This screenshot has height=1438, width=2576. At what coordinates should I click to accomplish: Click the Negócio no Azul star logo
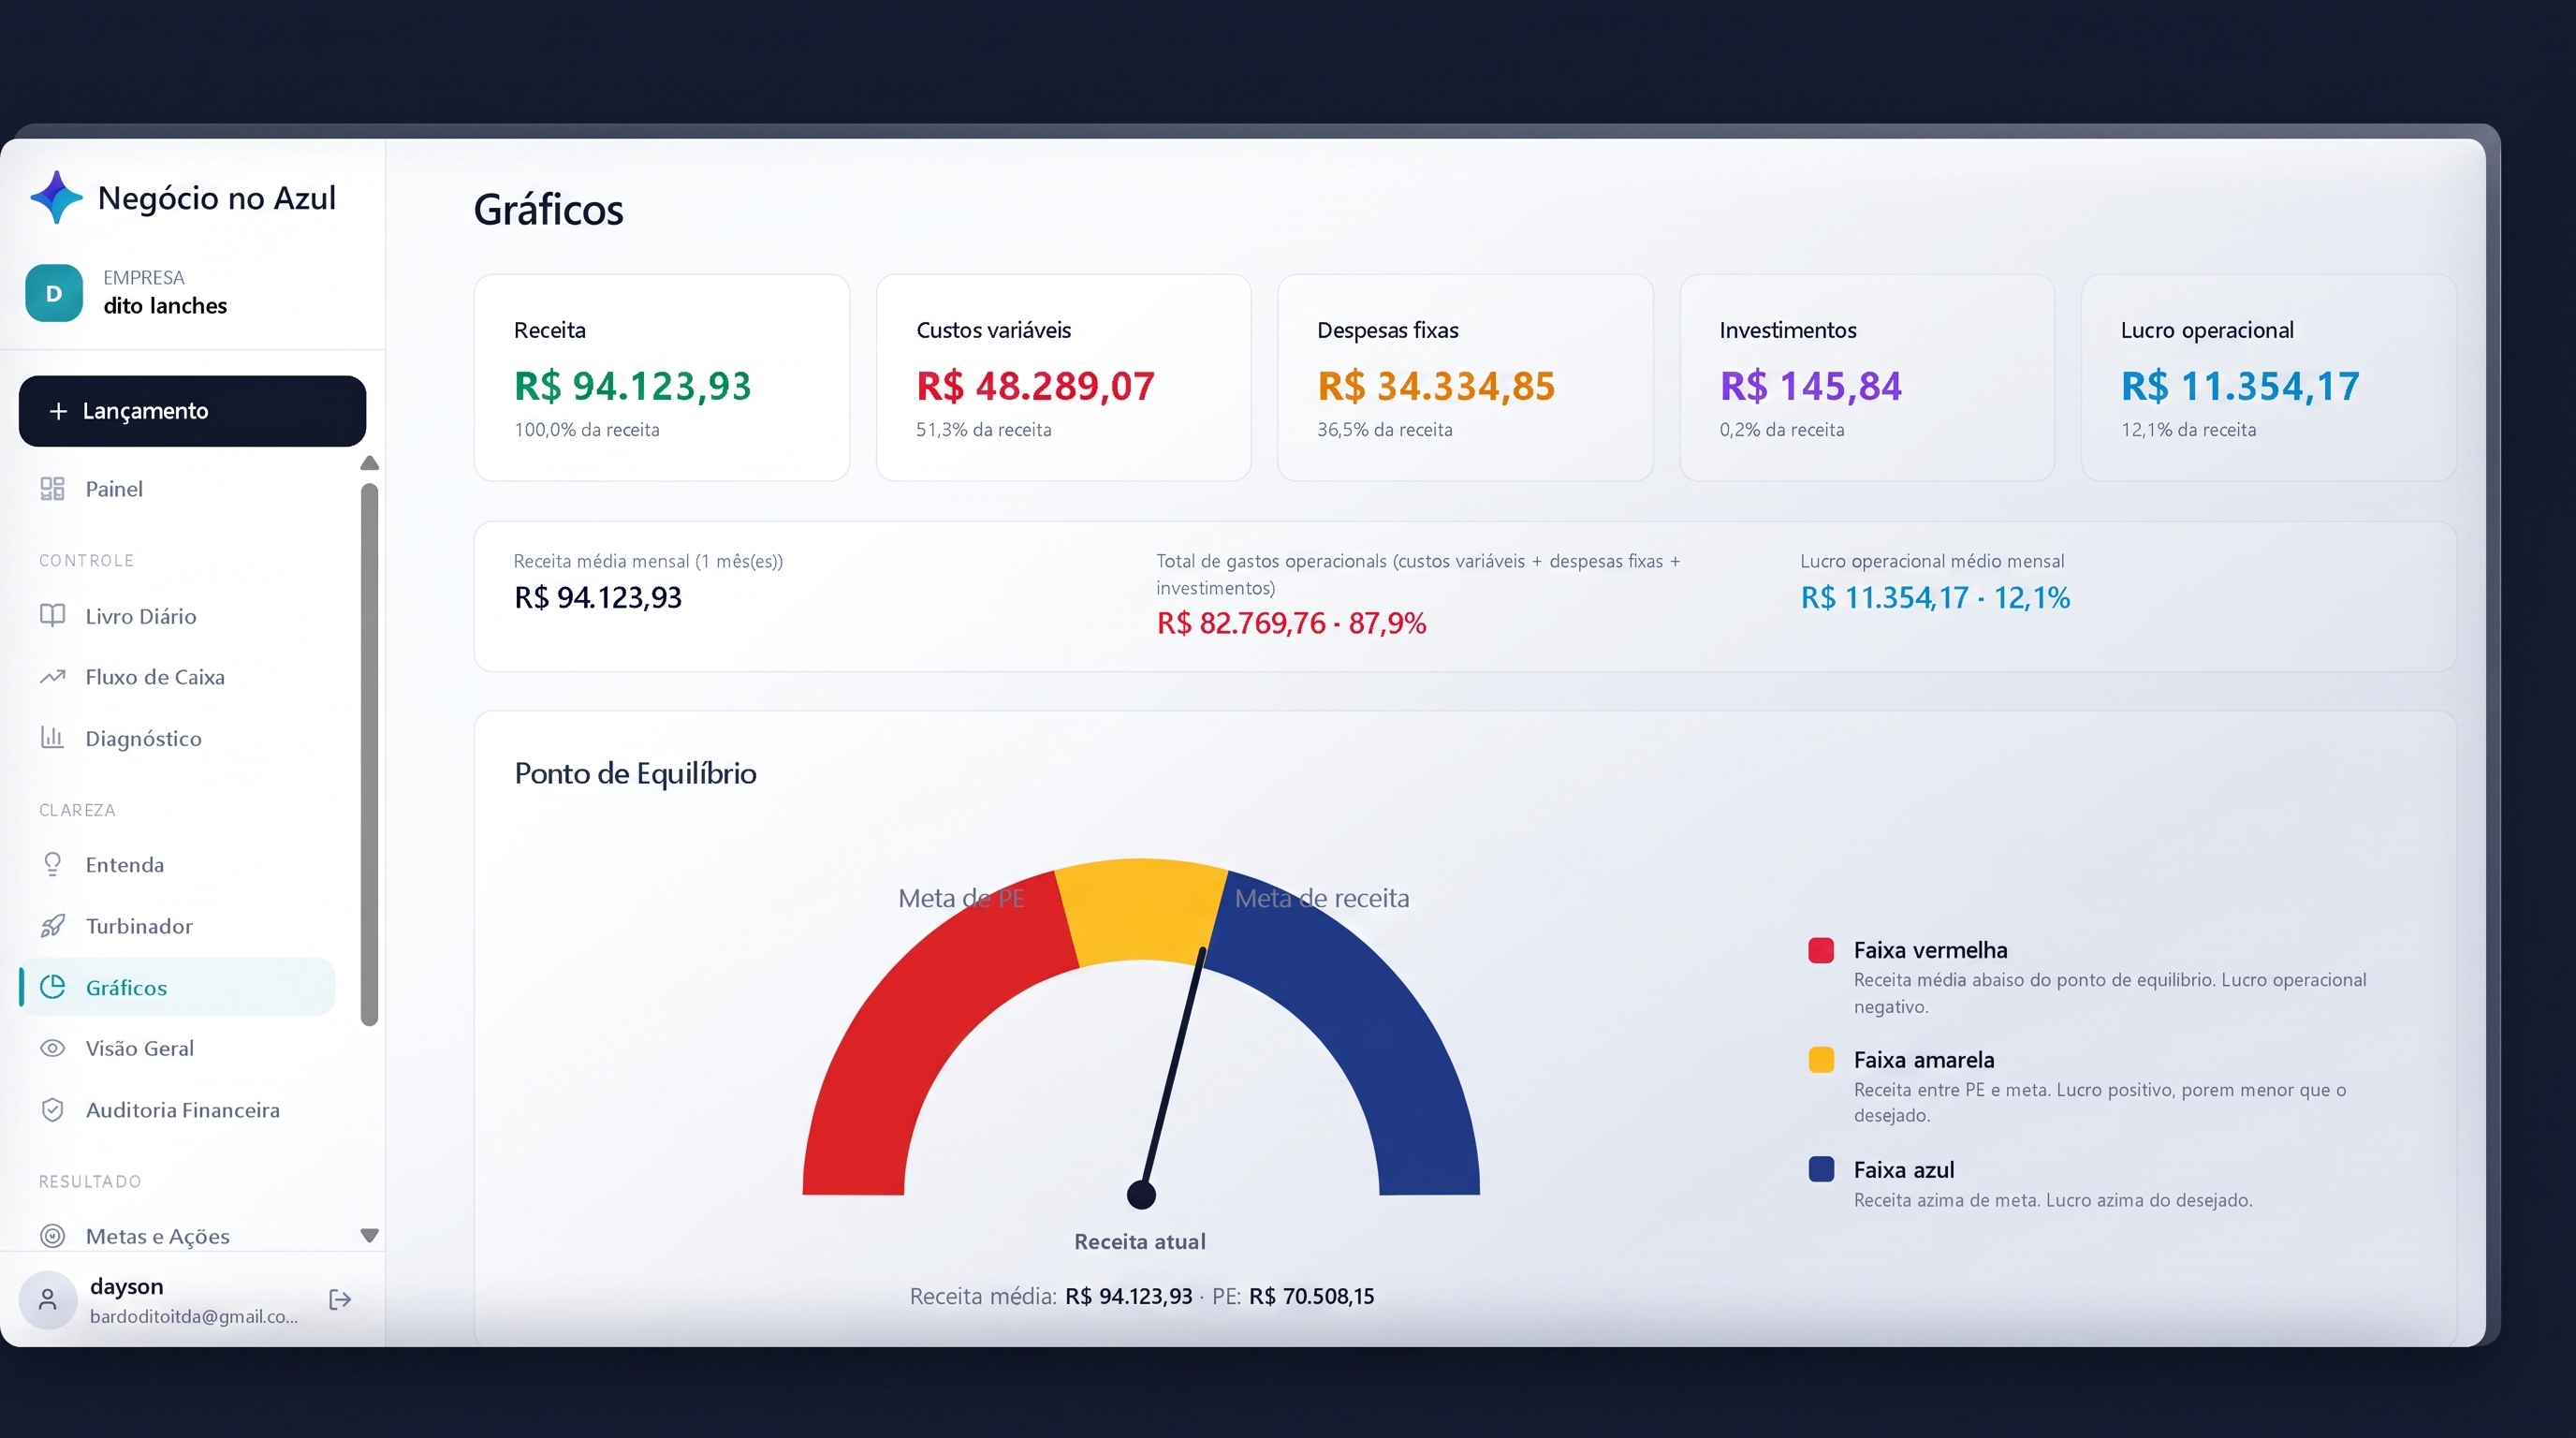56,197
